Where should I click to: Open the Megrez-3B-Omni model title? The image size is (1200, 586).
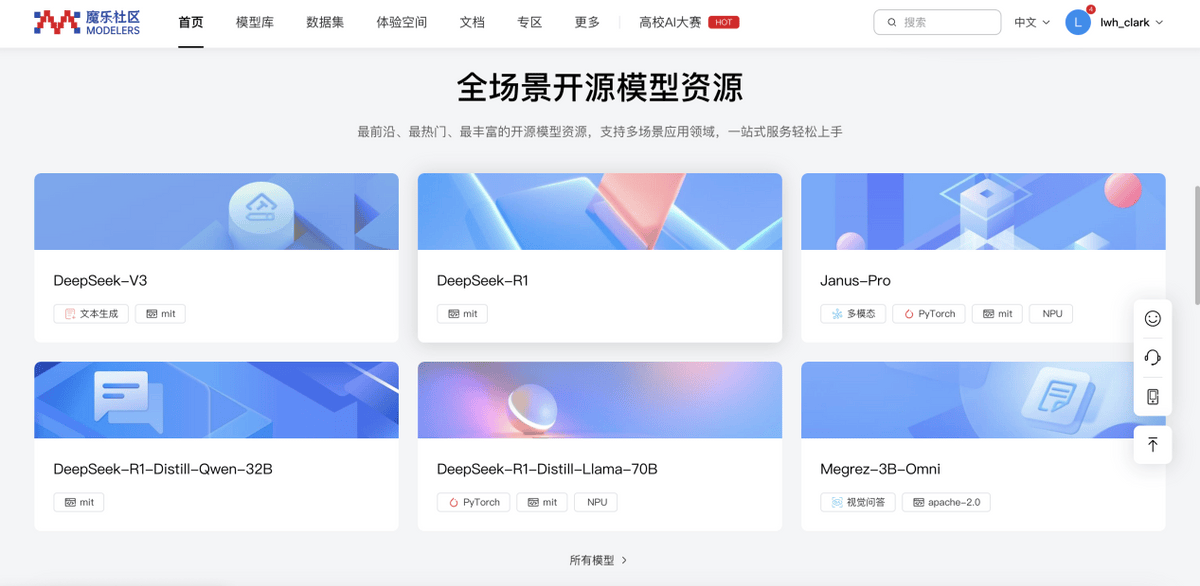(880, 469)
